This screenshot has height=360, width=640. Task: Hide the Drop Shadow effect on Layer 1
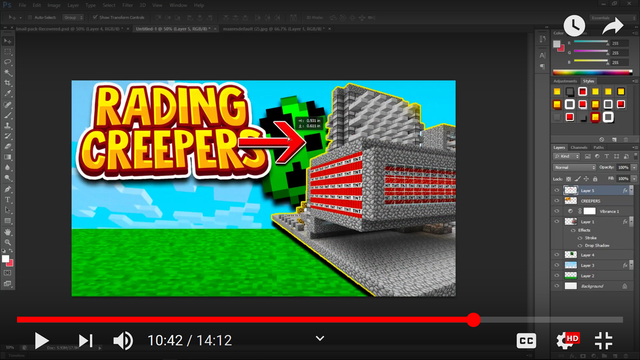point(580,245)
